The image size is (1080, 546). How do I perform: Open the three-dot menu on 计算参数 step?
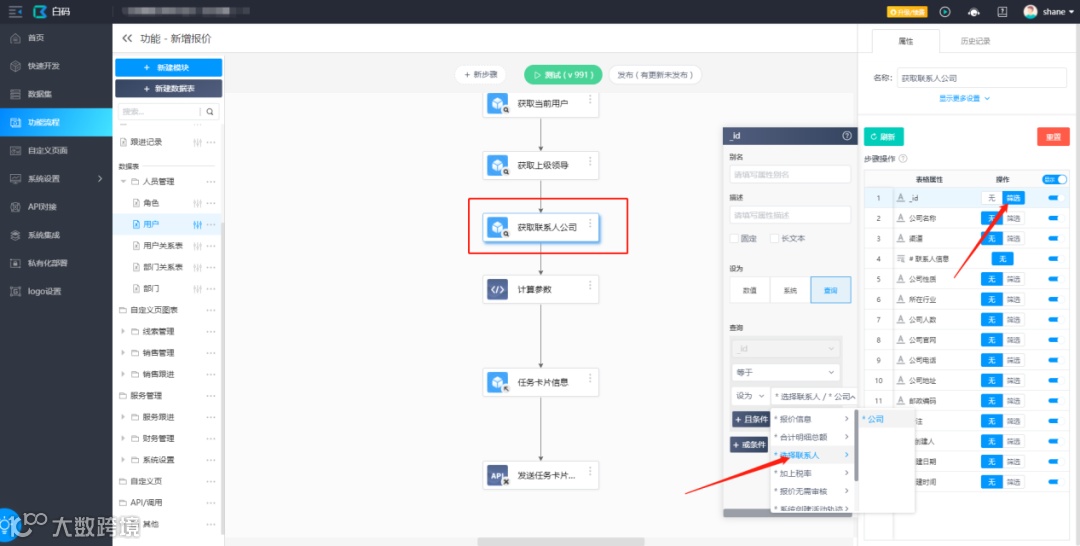coord(590,284)
